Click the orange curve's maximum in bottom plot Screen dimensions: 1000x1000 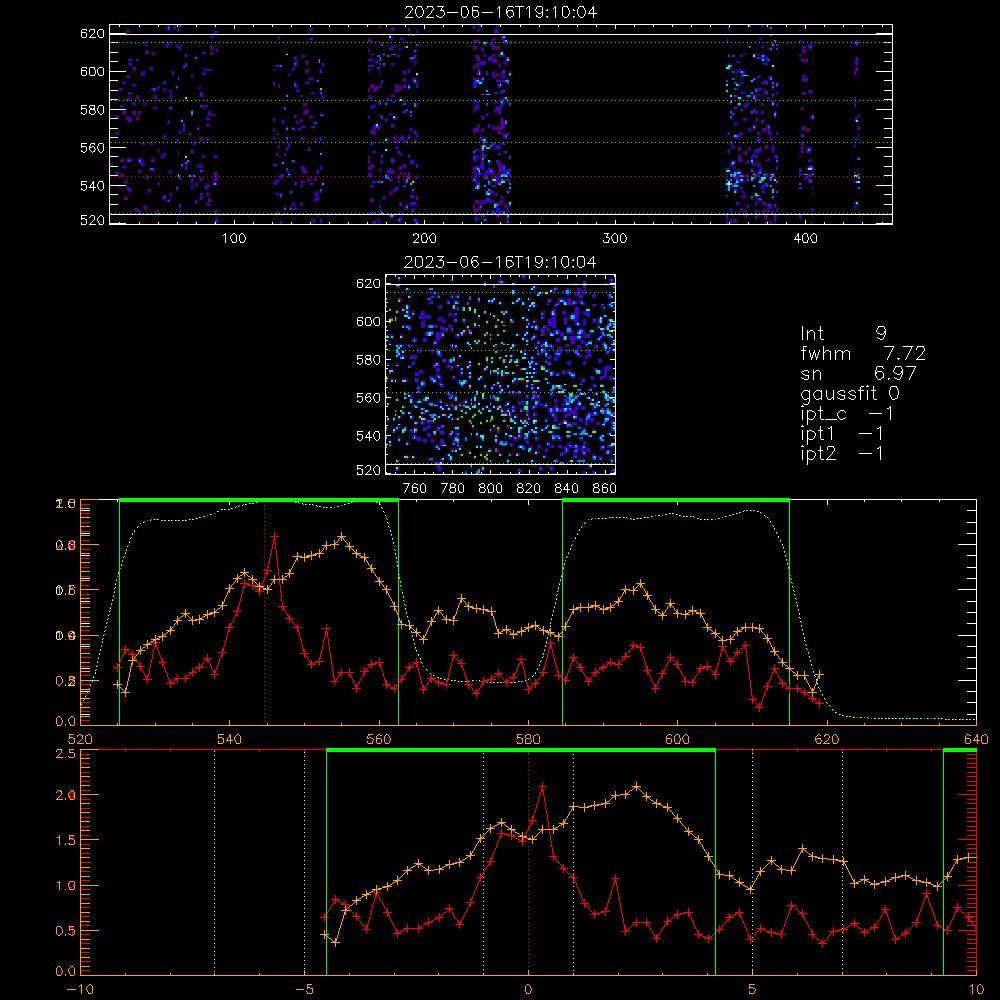click(636, 786)
